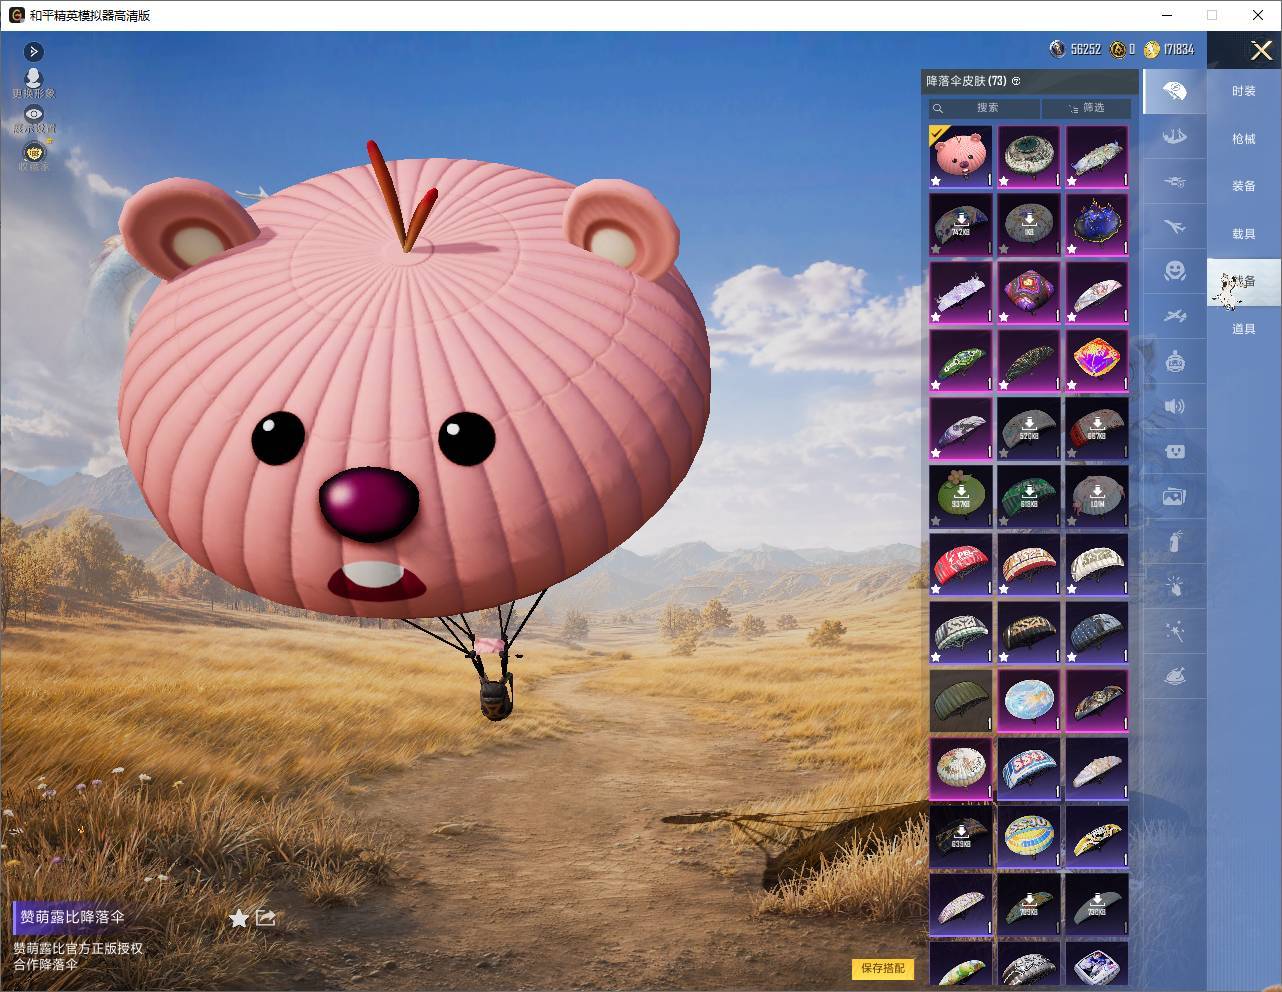
Task: Open the speaker voice pack category
Action: [1174, 406]
